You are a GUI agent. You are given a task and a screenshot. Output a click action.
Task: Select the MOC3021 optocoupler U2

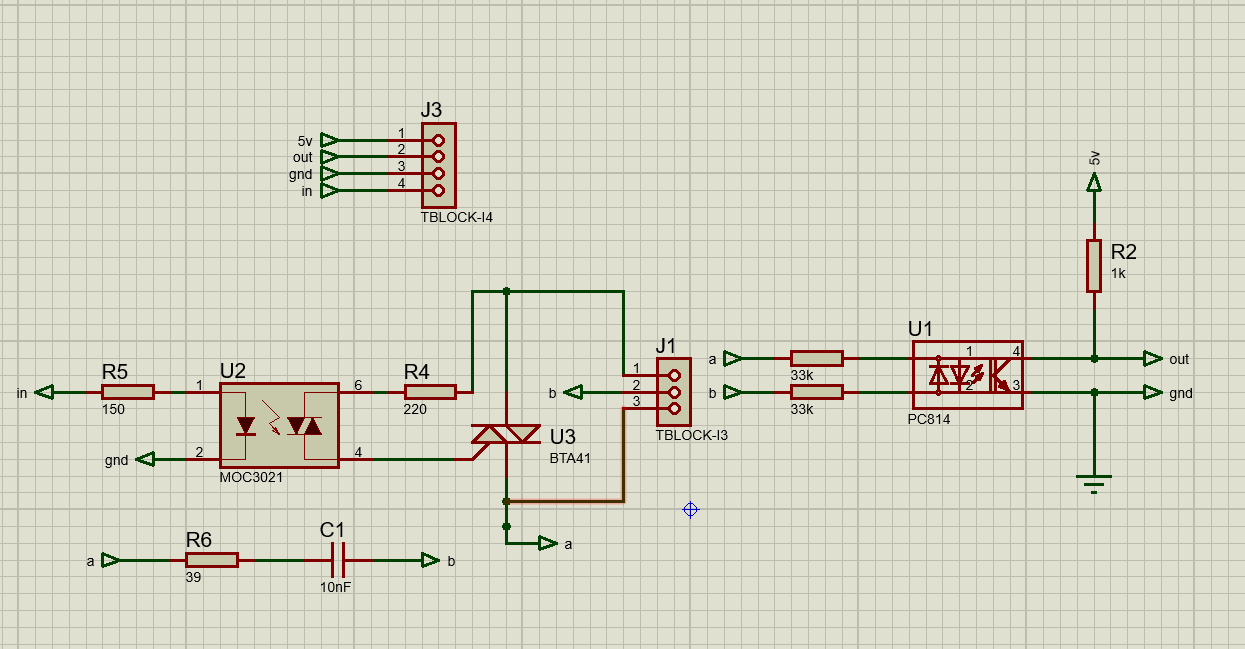[x=279, y=426]
